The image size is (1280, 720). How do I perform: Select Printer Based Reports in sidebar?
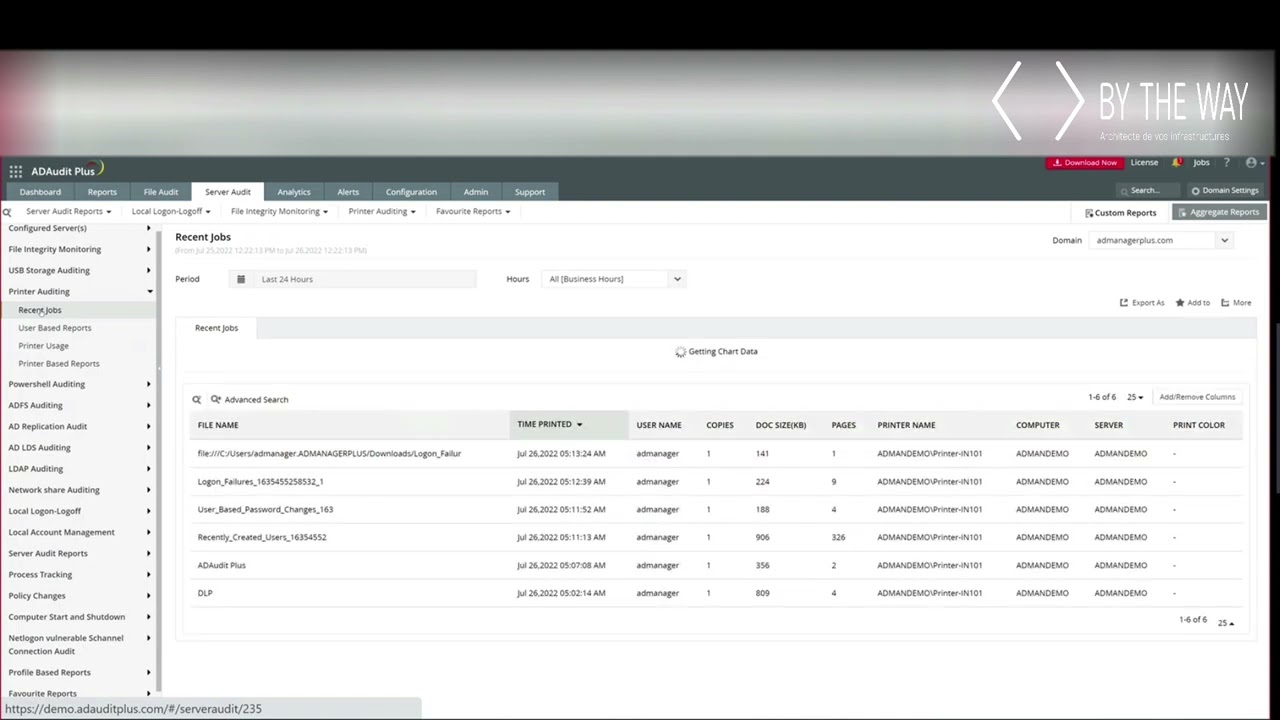(59, 364)
